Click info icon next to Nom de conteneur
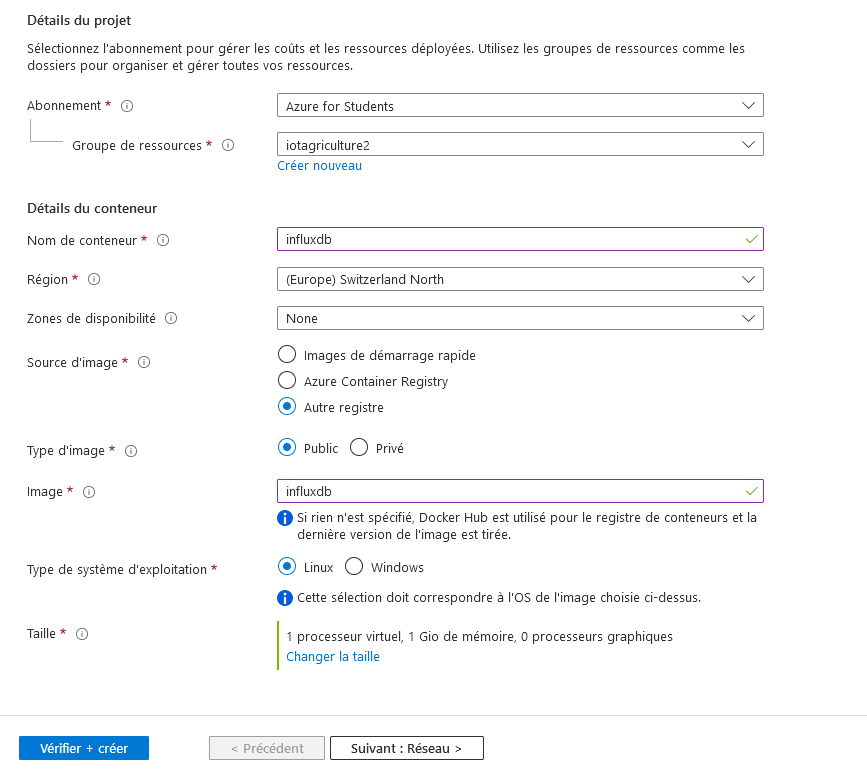 163,240
